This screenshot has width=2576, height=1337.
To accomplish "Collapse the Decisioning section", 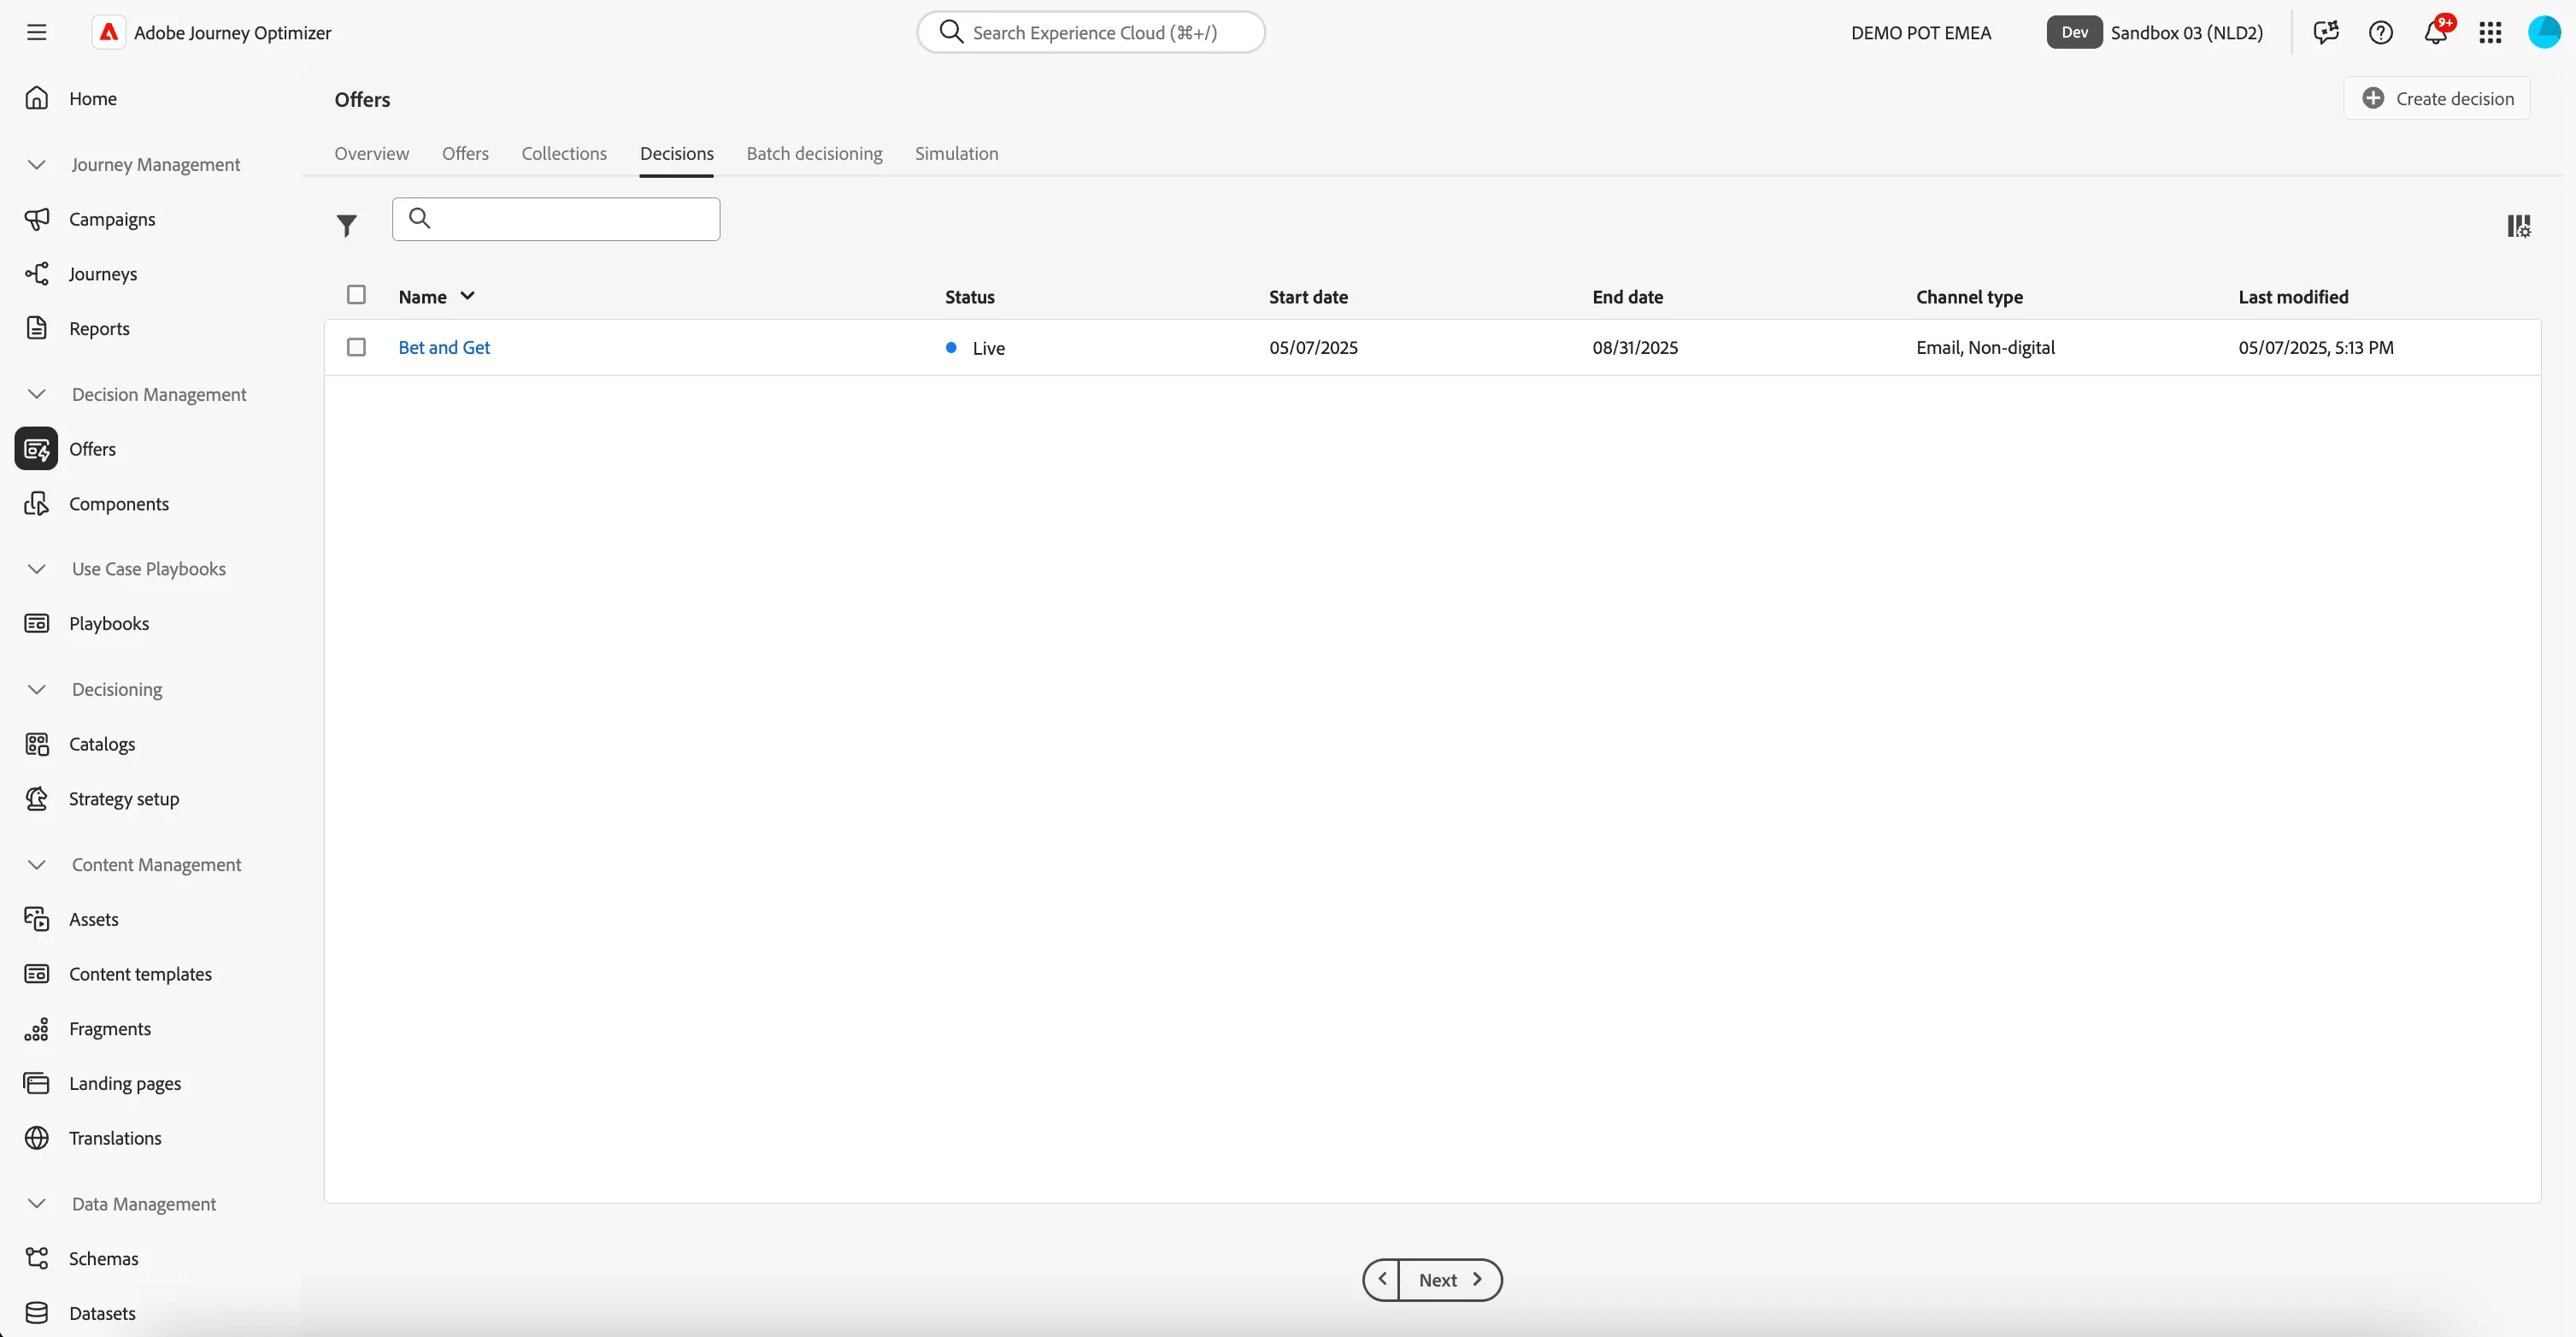I will pos(37,689).
